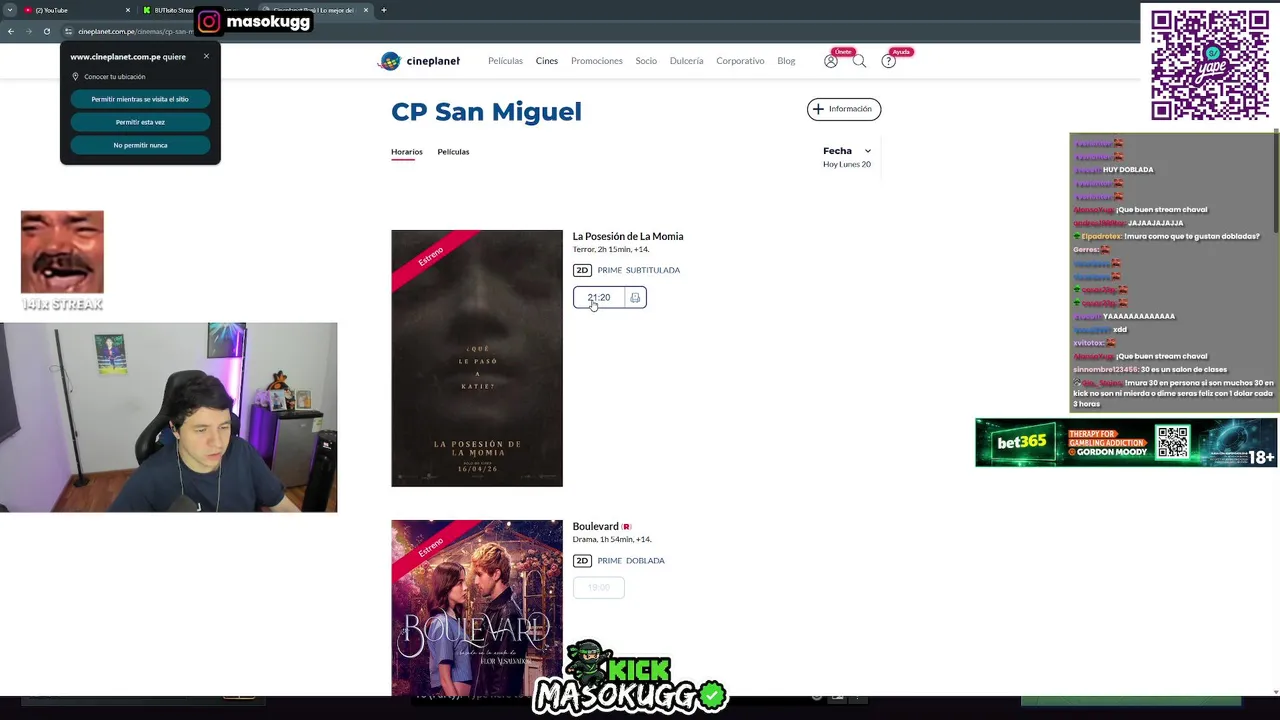The height and width of the screenshot is (720, 1280).
Task: Open the Blog menu item
Action: click(786, 61)
